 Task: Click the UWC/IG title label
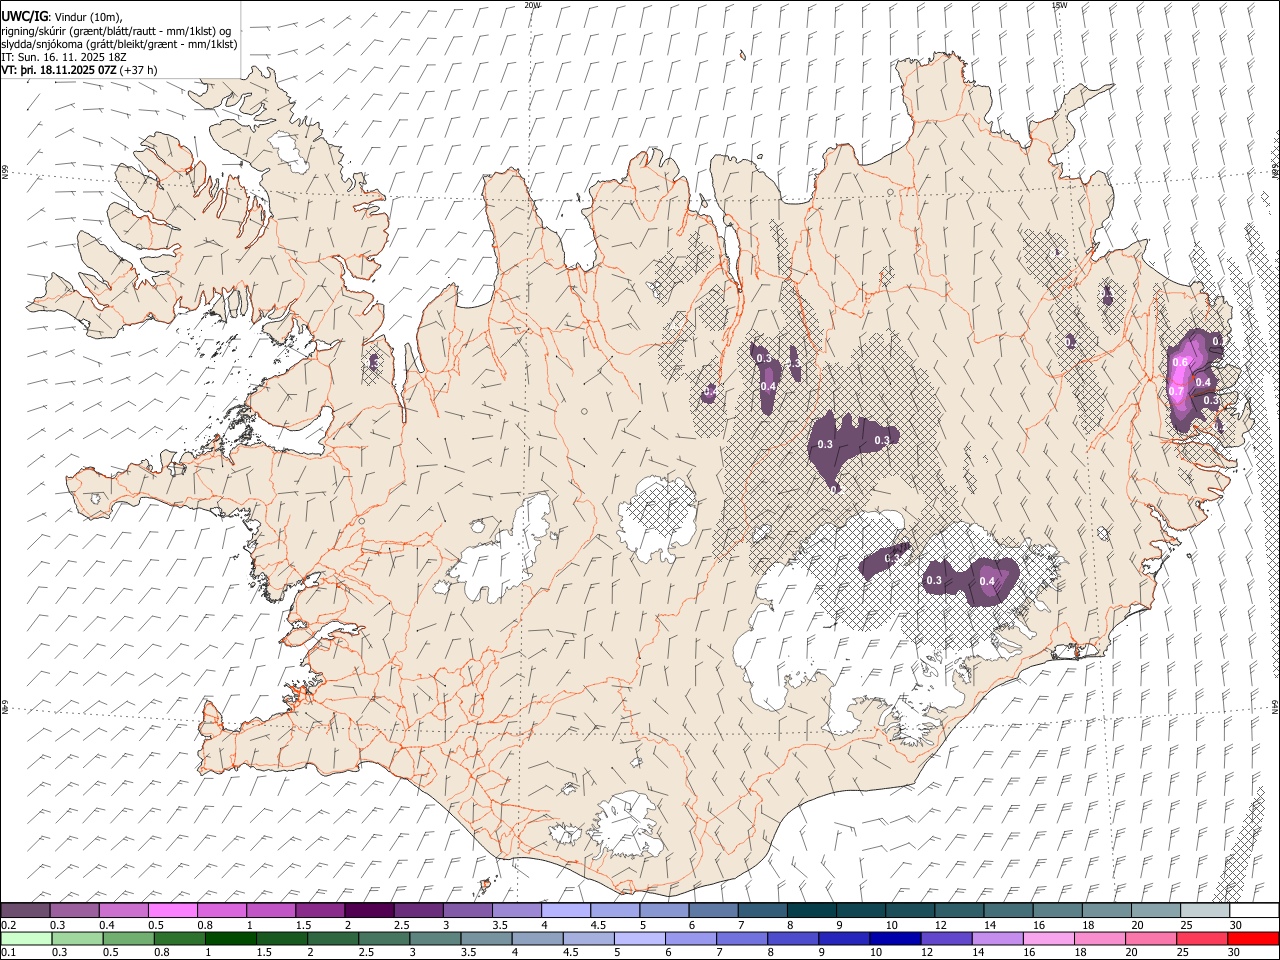pos(25,16)
